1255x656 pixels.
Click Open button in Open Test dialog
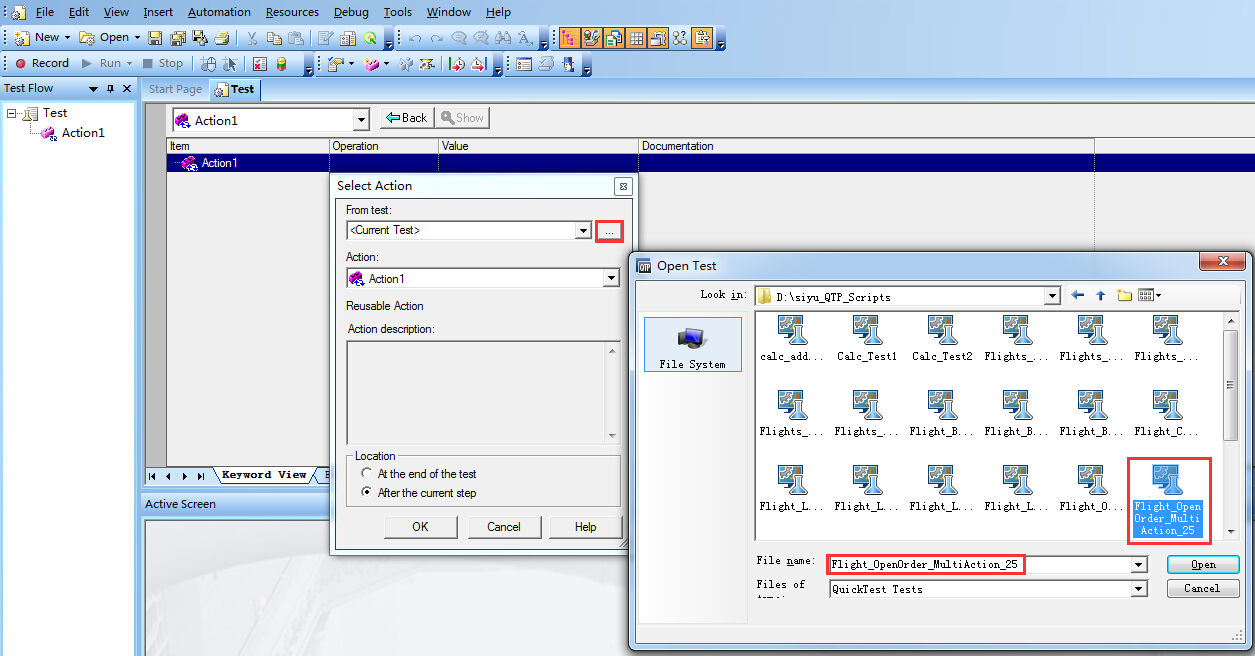click(x=1202, y=564)
